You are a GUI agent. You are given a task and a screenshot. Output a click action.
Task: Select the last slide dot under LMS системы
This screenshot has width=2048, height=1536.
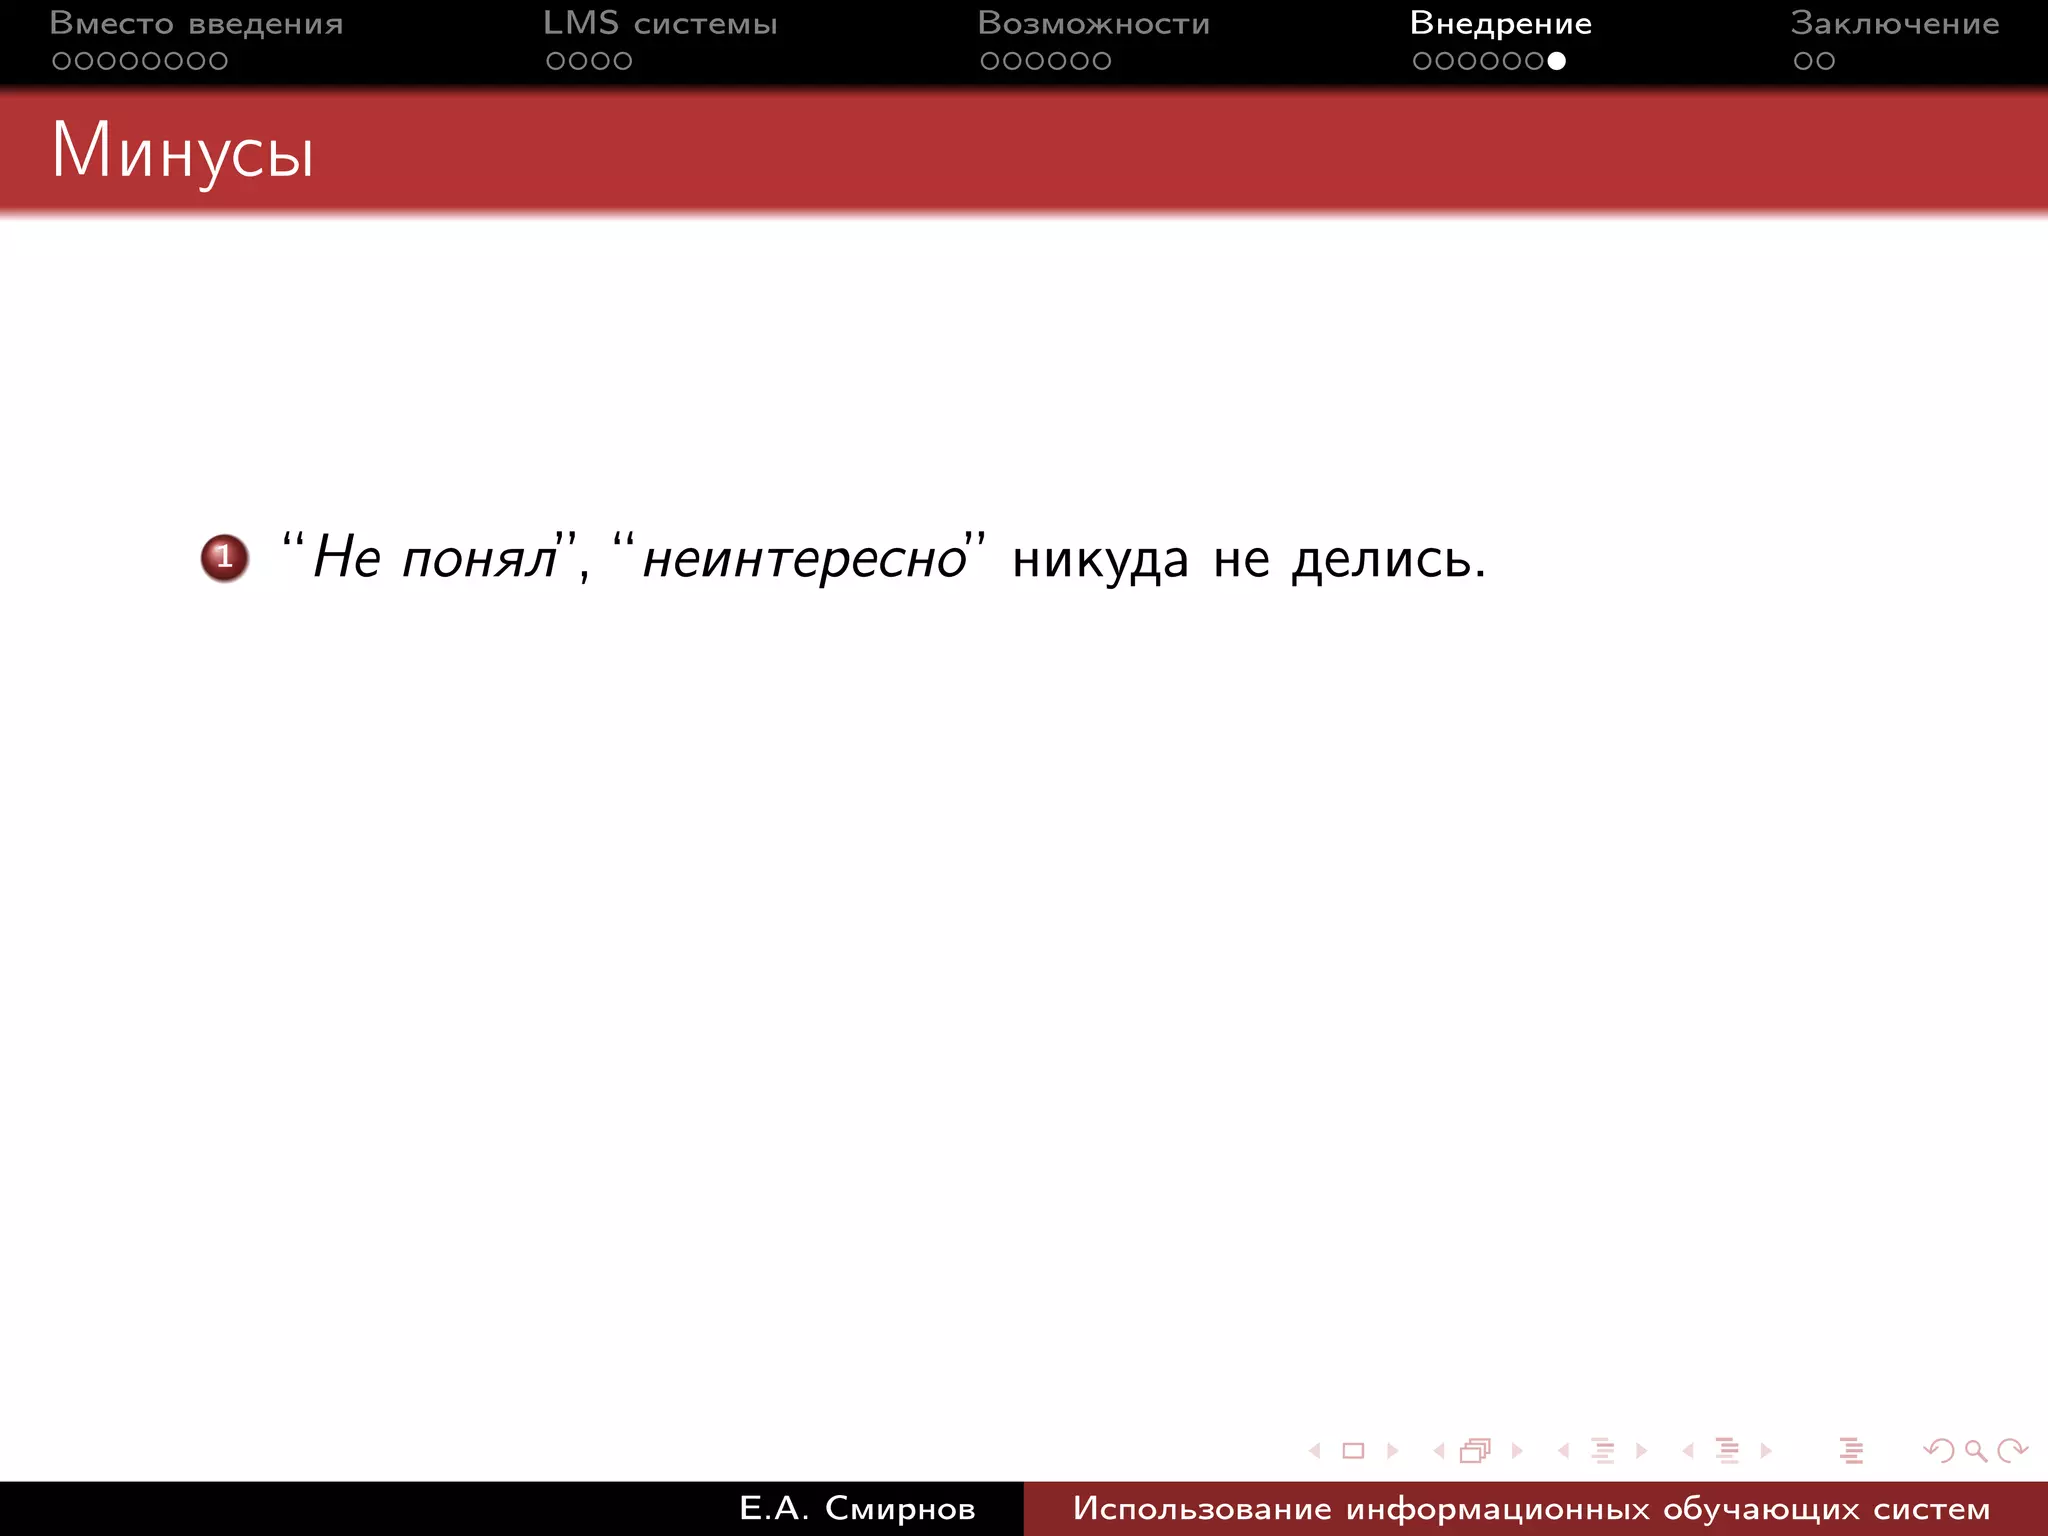pos(622,61)
